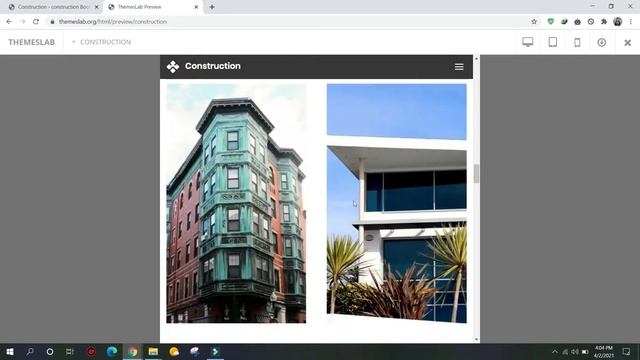Switch to mobile phone preview mode

pyautogui.click(x=577, y=42)
